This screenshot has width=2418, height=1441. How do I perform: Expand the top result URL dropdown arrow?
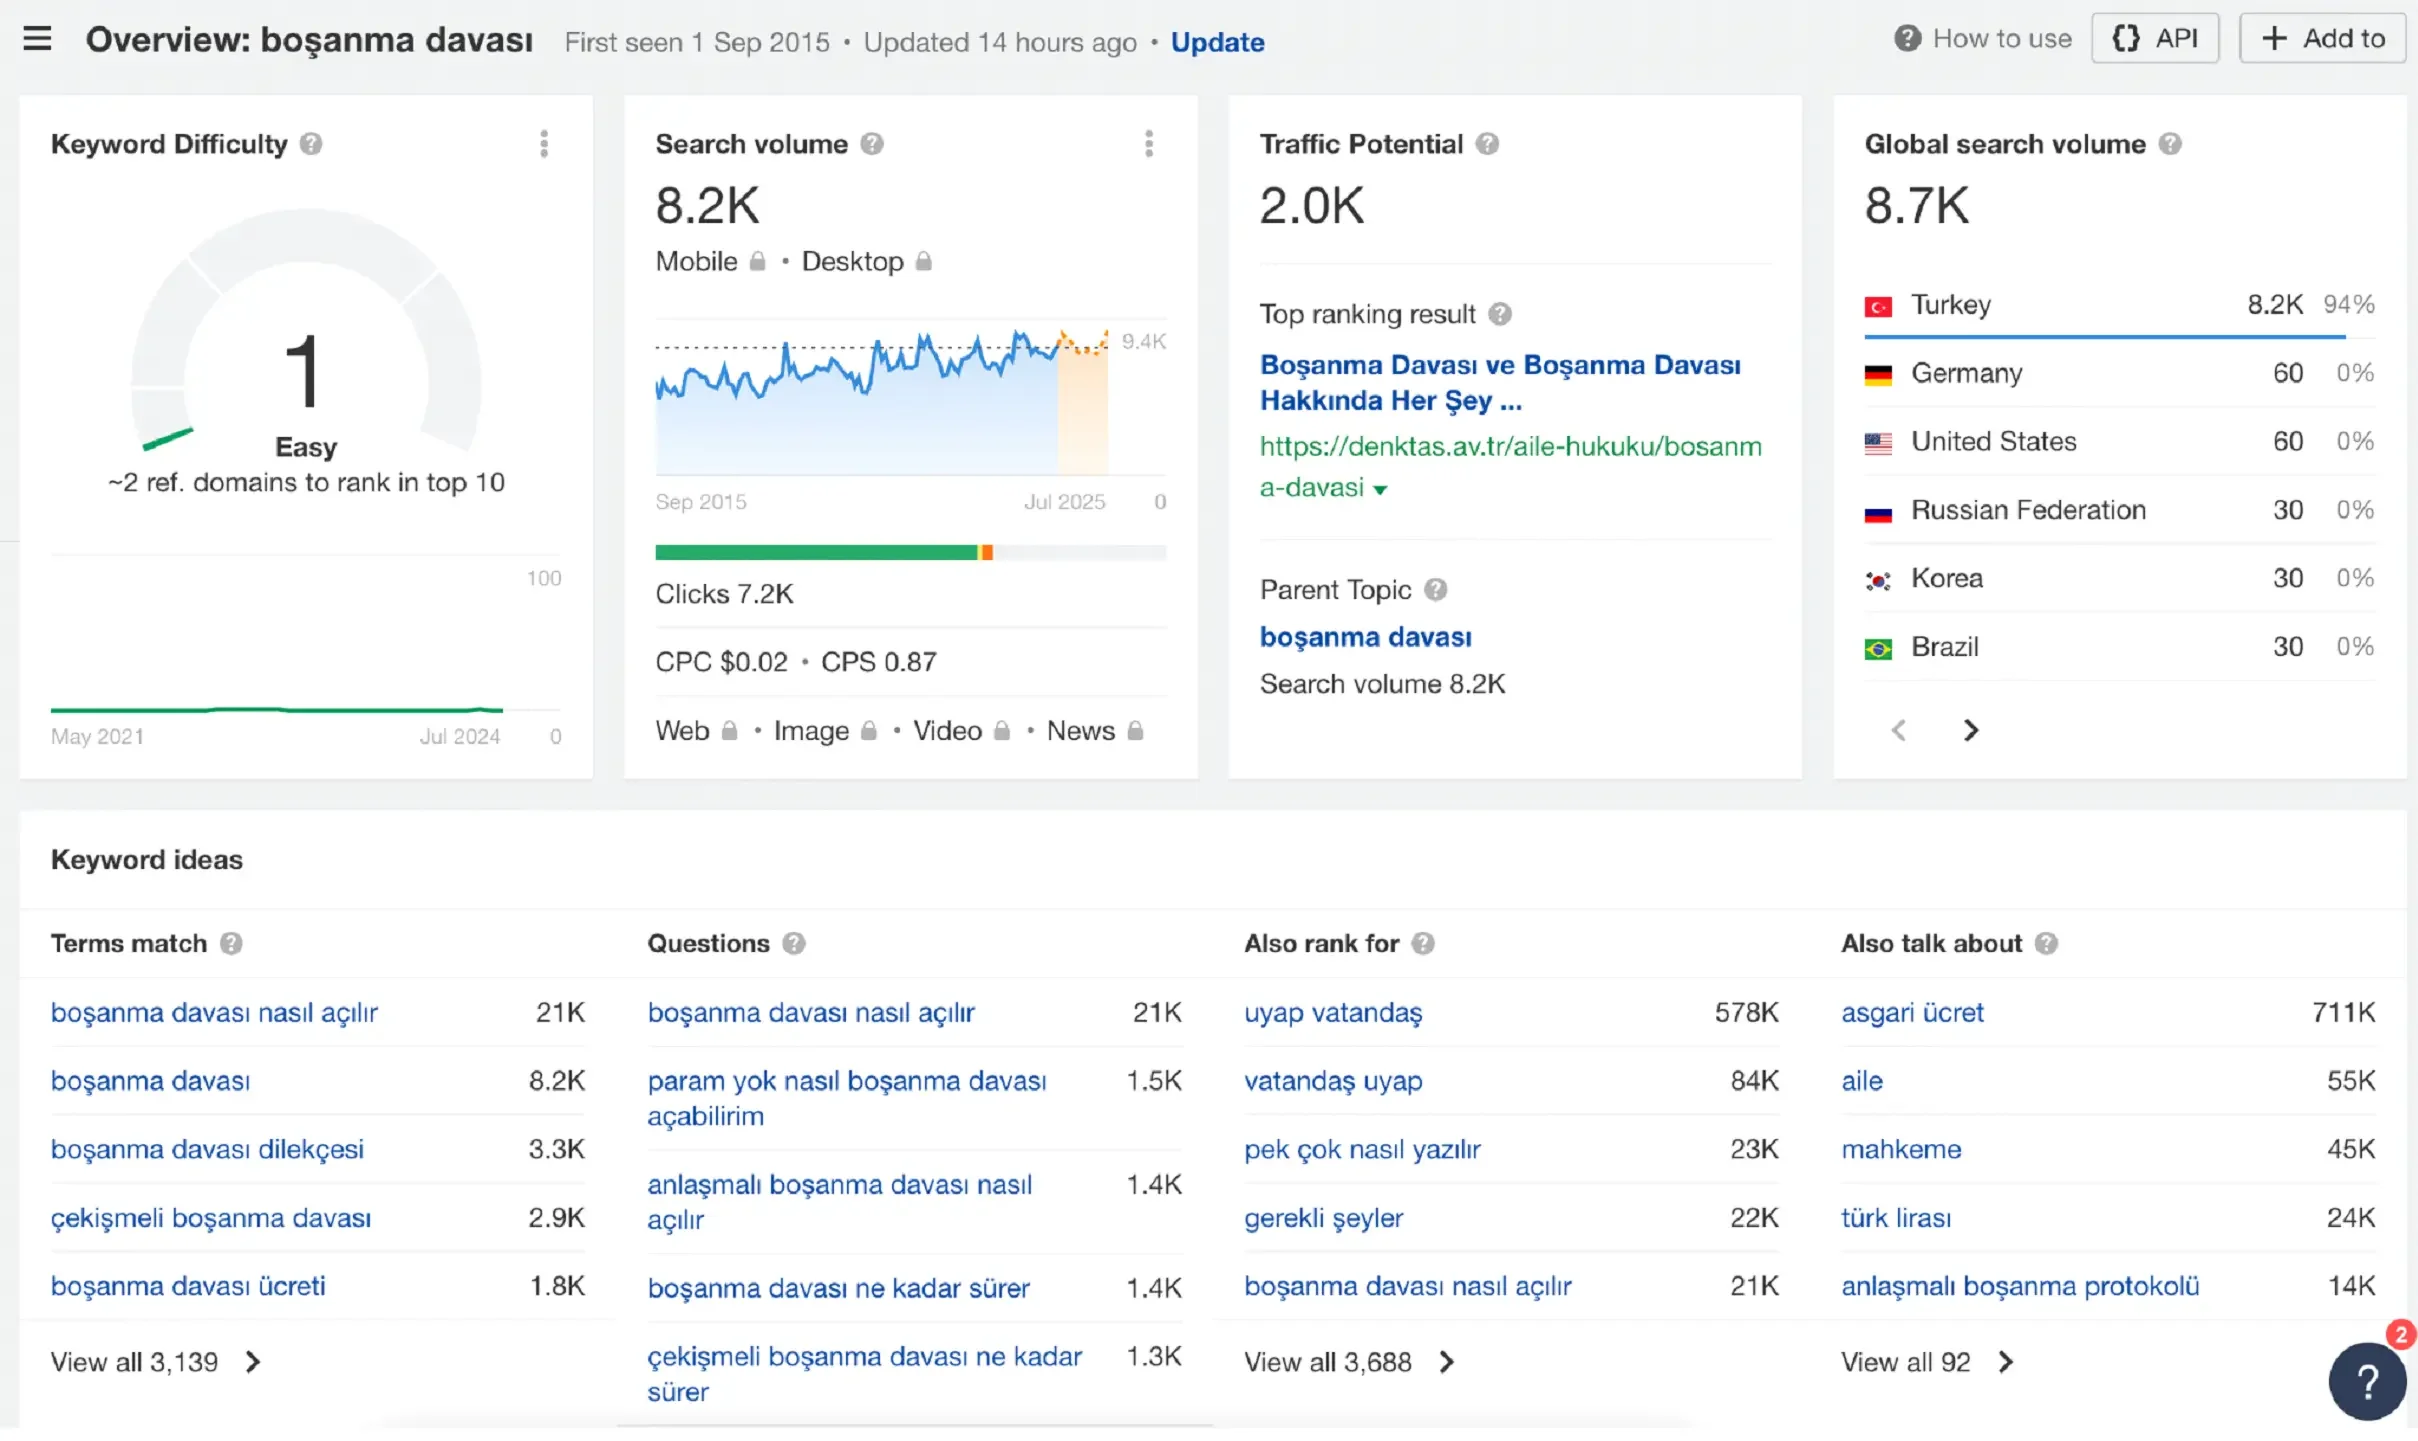click(1380, 490)
